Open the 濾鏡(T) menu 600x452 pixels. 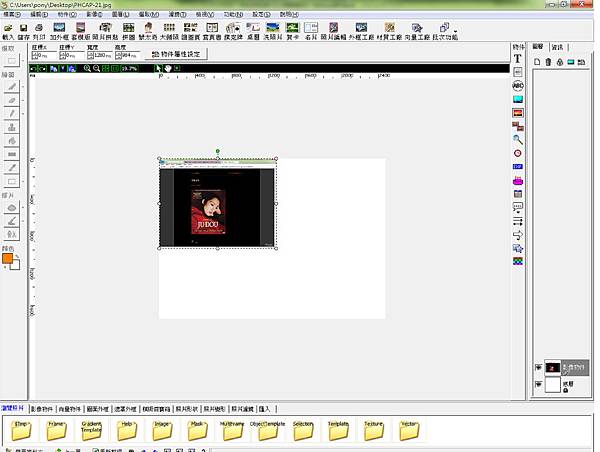177,15
